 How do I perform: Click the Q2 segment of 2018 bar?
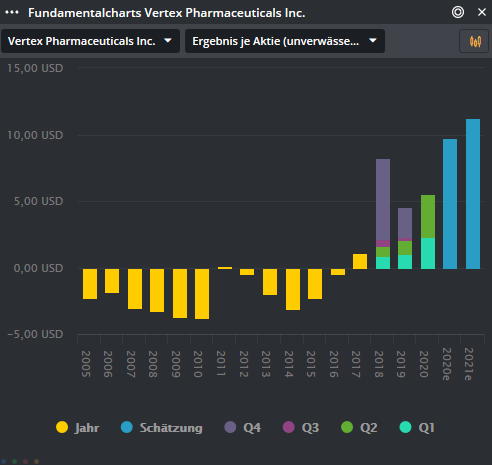[383, 252]
